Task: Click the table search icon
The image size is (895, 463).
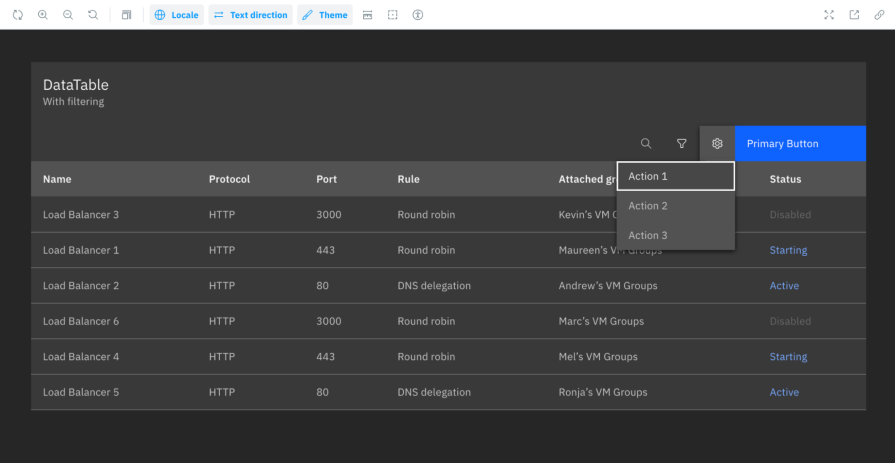Action: click(x=646, y=143)
